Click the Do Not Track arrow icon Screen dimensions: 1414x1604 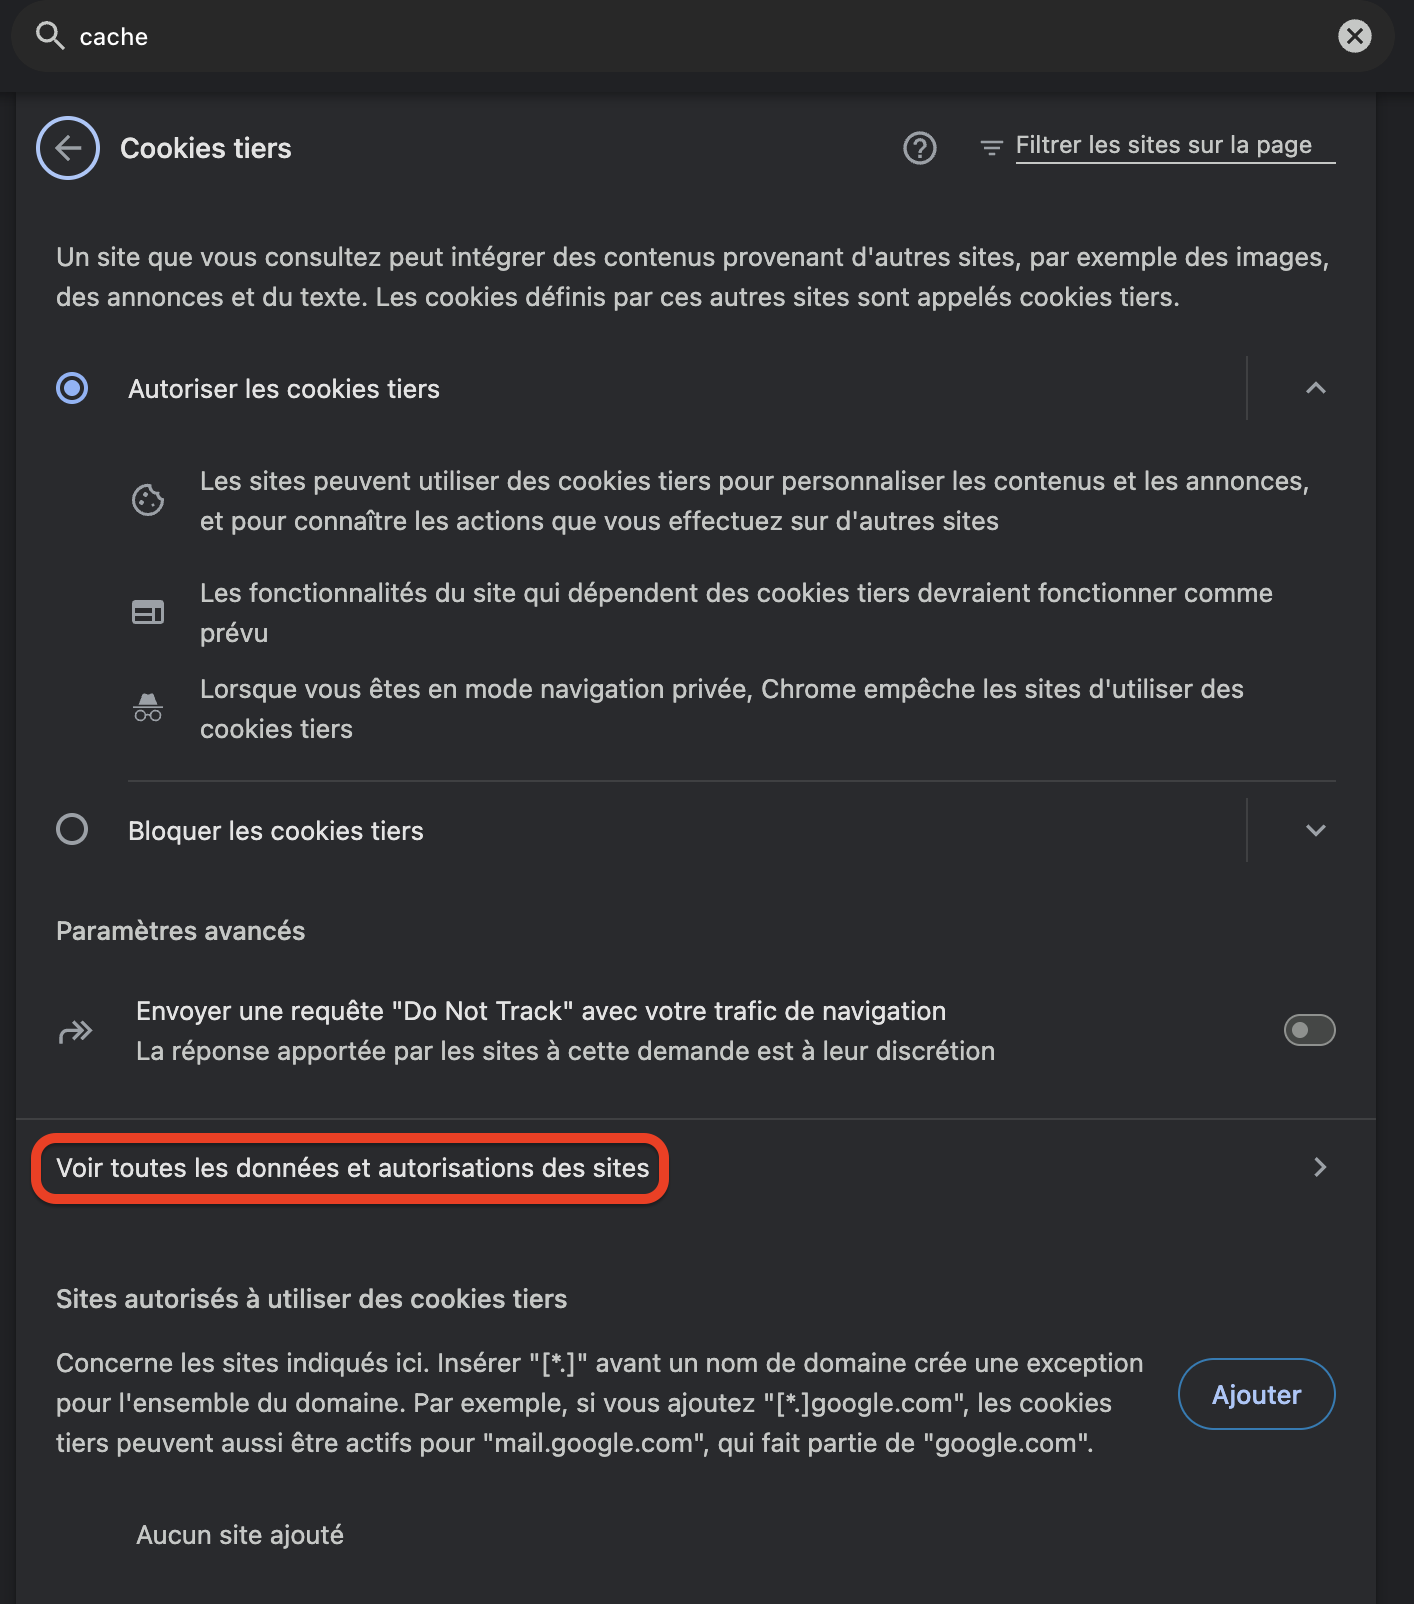pyautogui.click(x=76, y=1031)
